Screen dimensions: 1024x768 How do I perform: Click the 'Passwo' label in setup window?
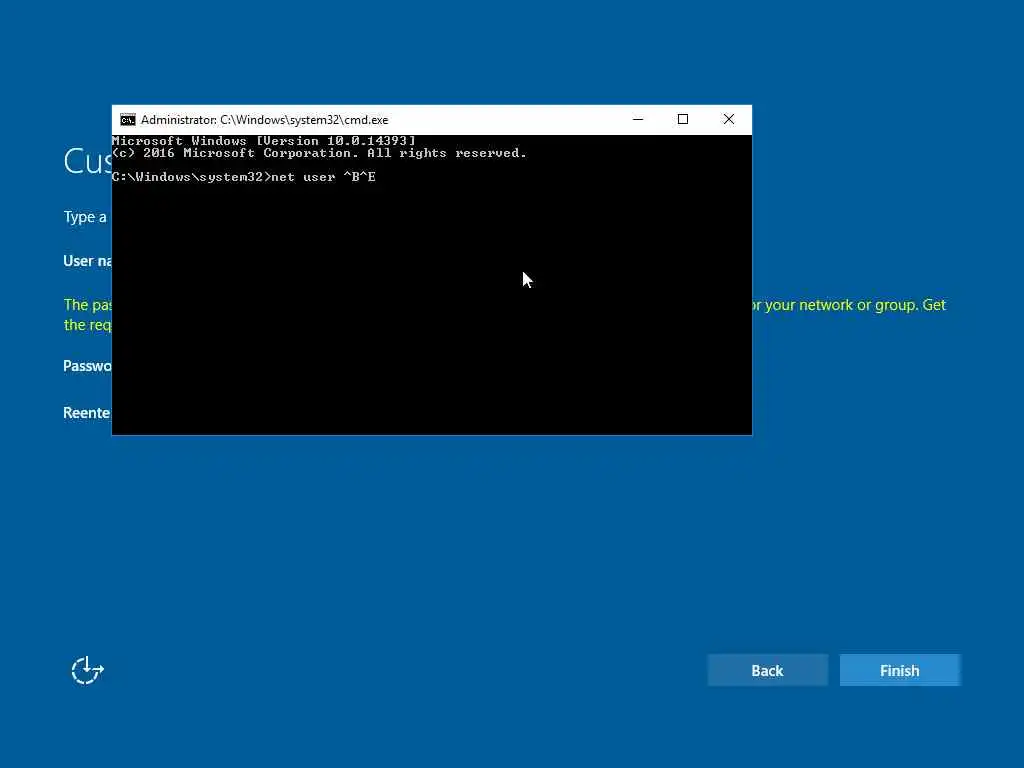point(88,366)
